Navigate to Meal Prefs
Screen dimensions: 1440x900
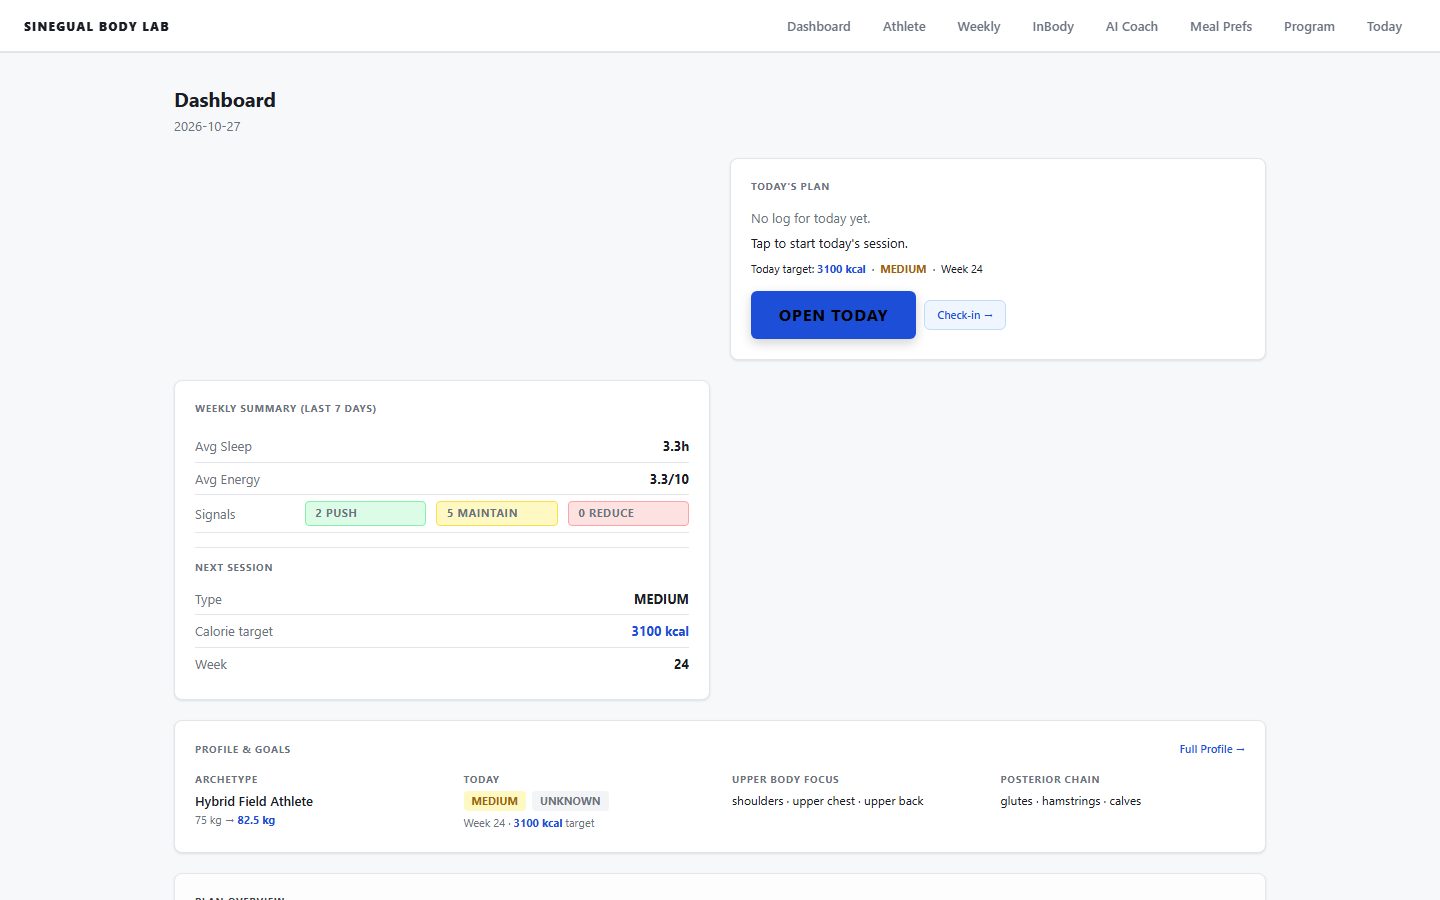point(1220,27)
